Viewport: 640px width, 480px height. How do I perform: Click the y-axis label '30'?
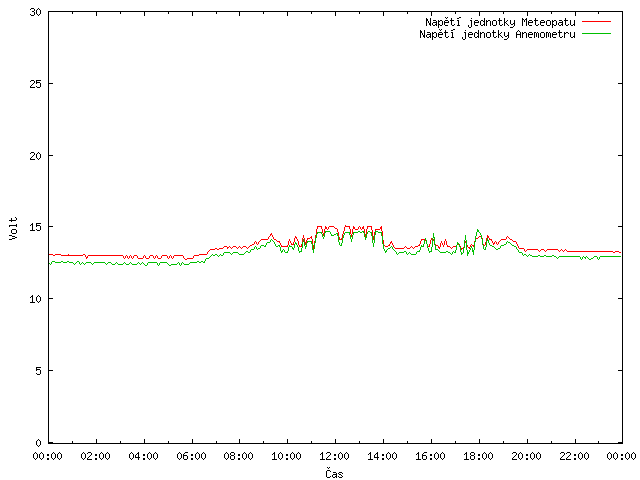pos(36,12)
